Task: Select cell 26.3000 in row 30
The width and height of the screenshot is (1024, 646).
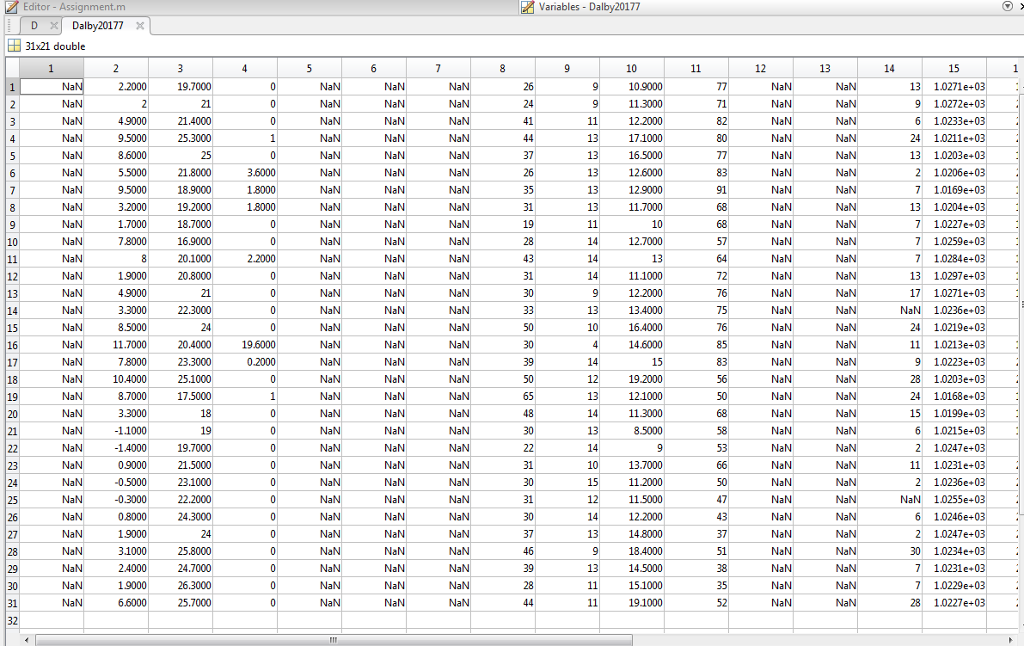Action: (x=180, y=586)
